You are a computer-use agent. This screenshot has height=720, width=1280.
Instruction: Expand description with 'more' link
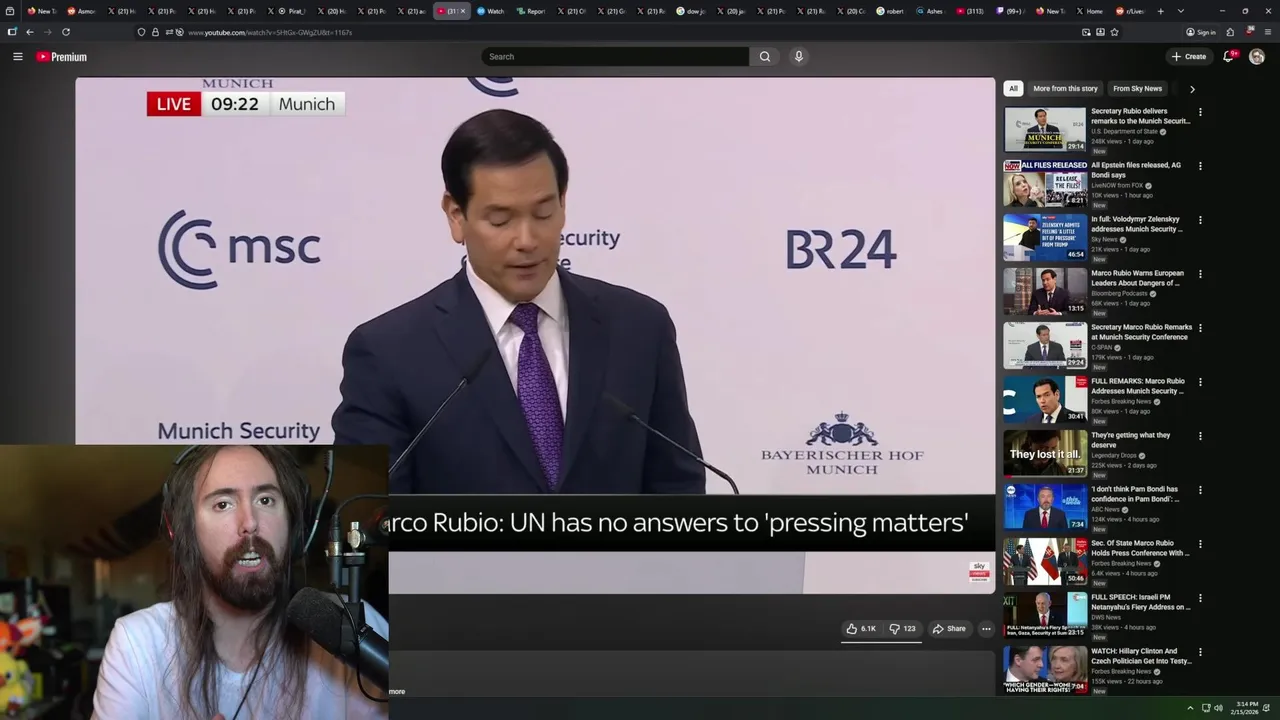pyautogui.click(x=397, y=691)
